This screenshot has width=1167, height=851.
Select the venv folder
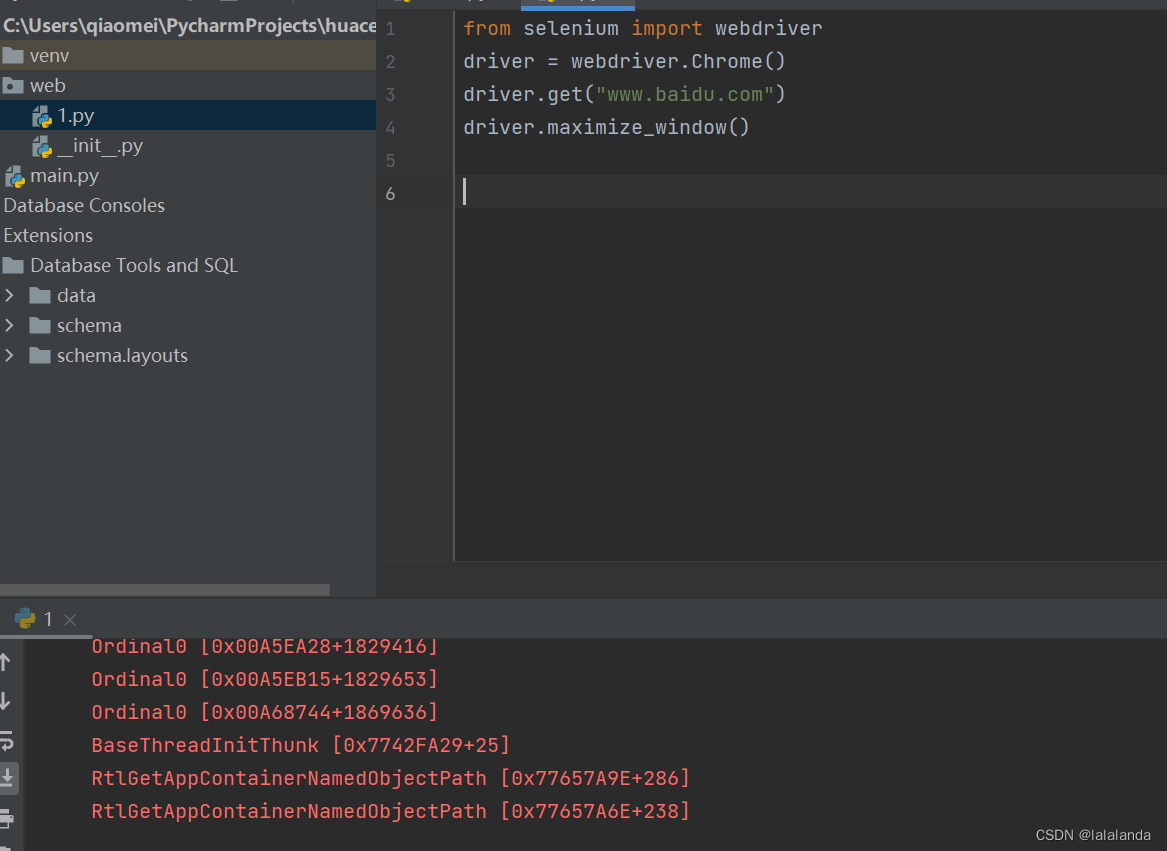188,55
